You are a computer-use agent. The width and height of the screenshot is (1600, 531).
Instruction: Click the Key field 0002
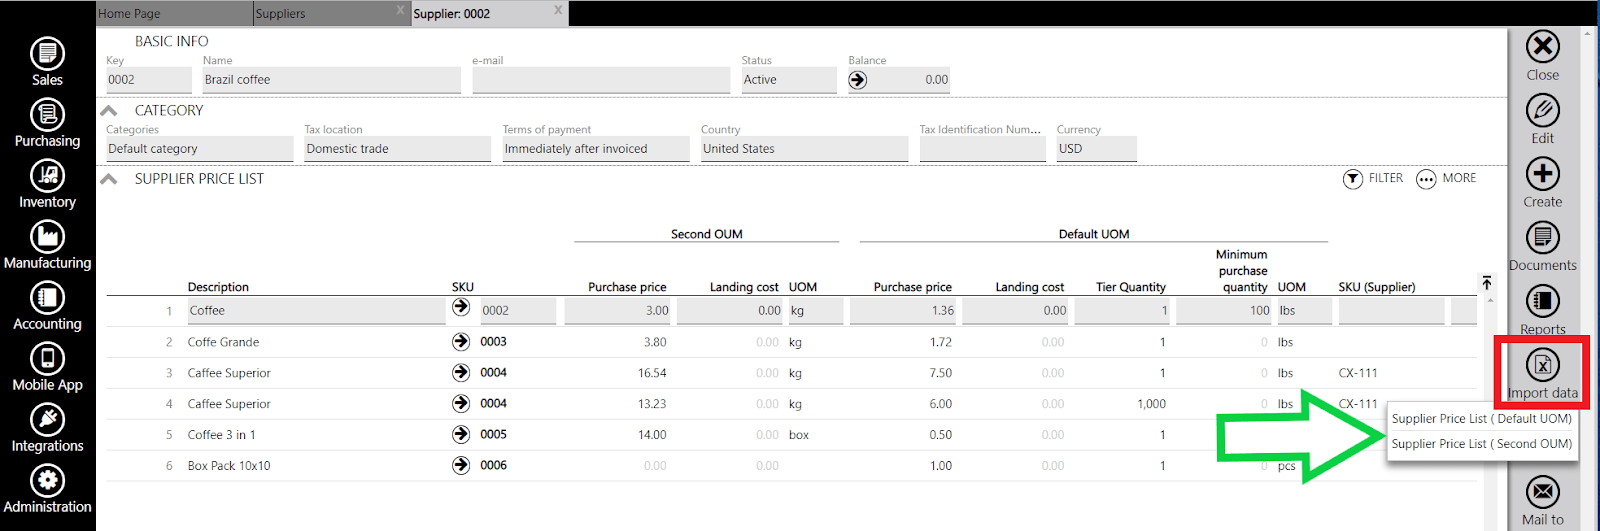148,80
